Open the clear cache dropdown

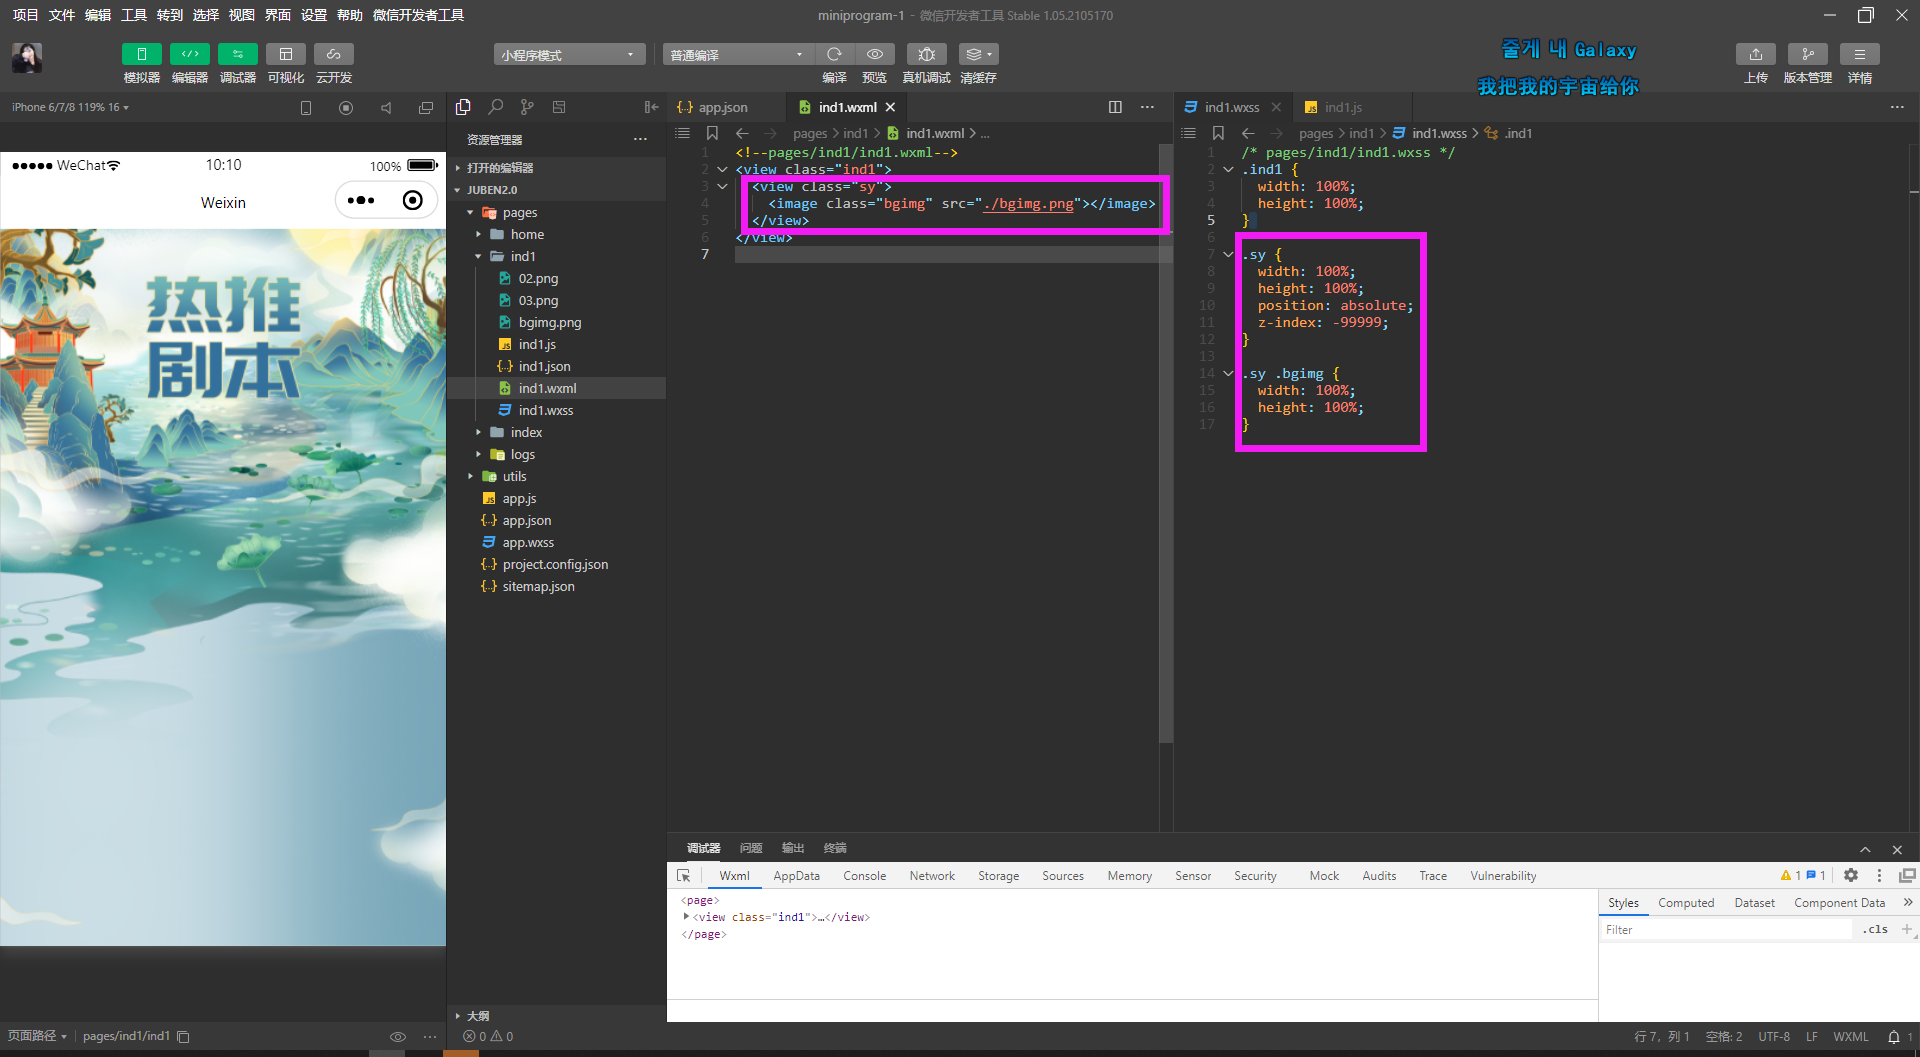(978, 54)
